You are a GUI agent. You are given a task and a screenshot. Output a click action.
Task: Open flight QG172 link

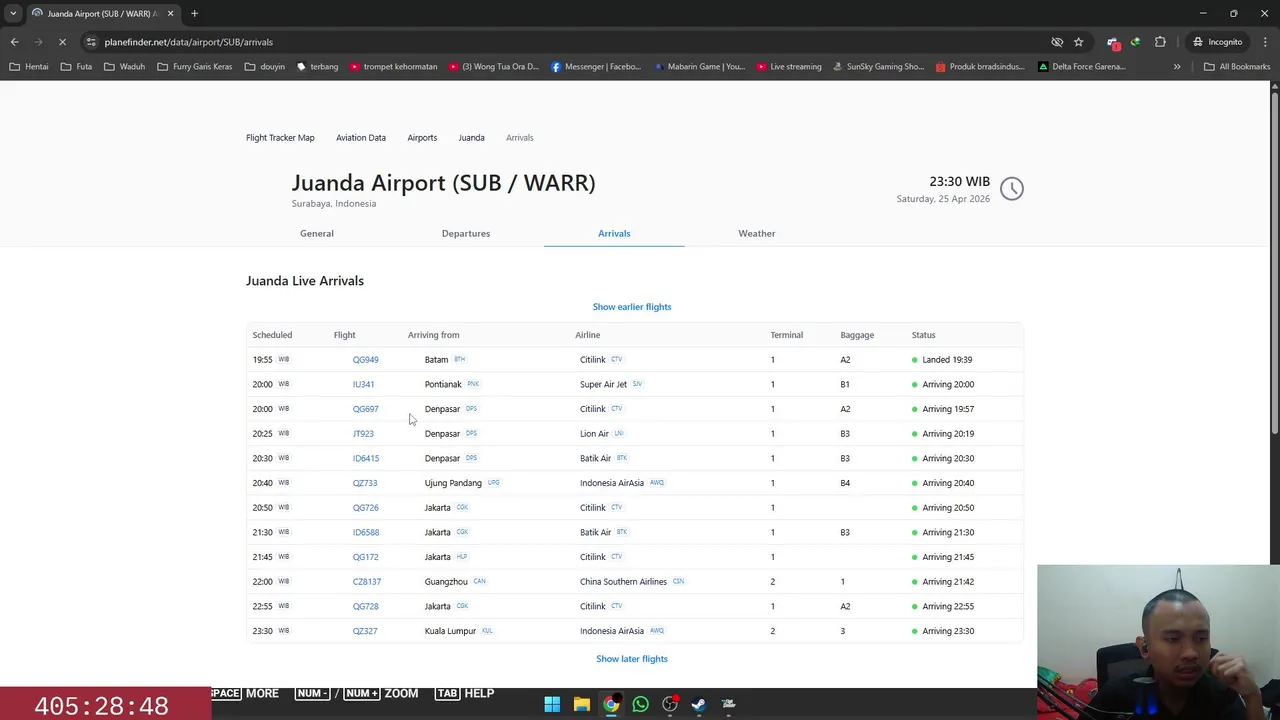tap(365, 557)
